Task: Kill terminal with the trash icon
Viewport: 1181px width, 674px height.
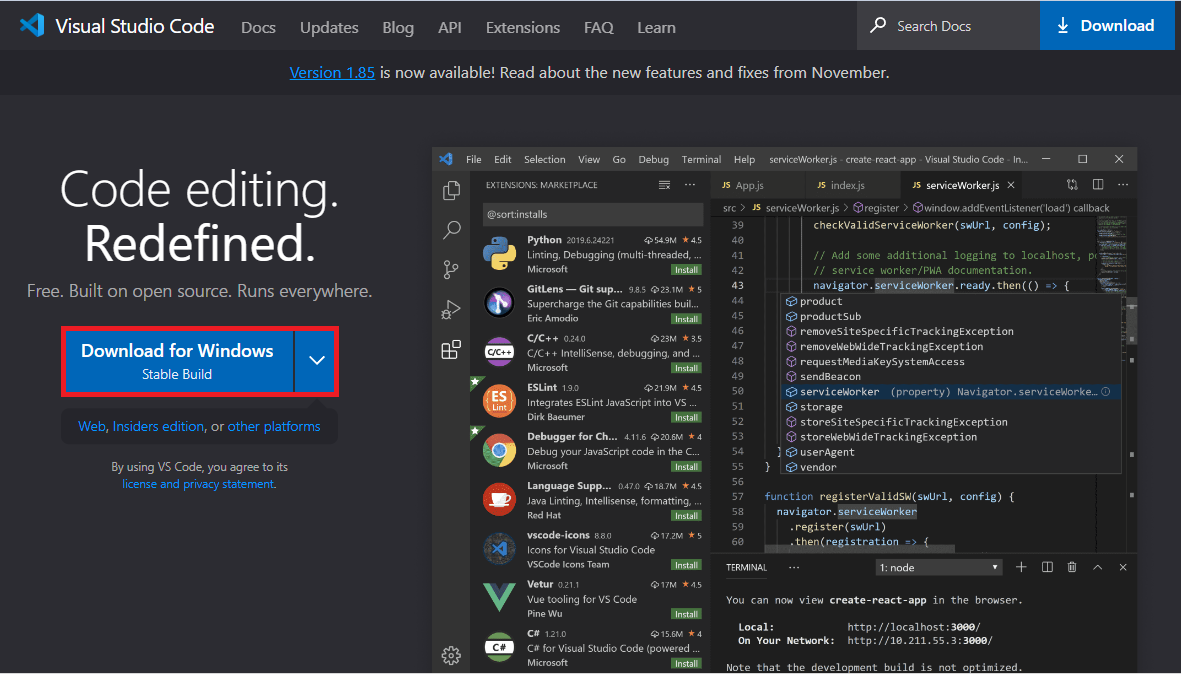Action: 1072,567
